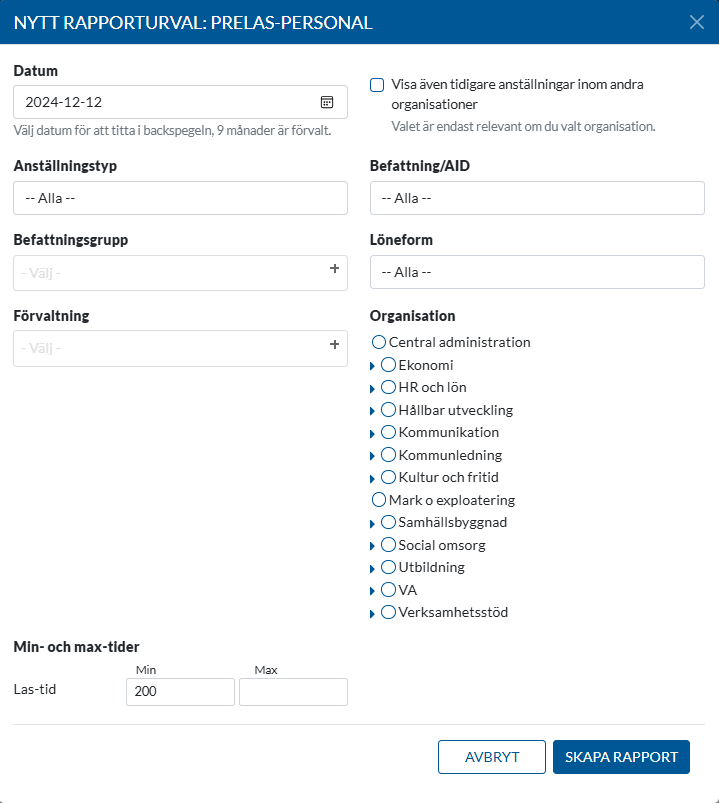Click the plus icon in Förvaltning

click(x=334, y=345)
